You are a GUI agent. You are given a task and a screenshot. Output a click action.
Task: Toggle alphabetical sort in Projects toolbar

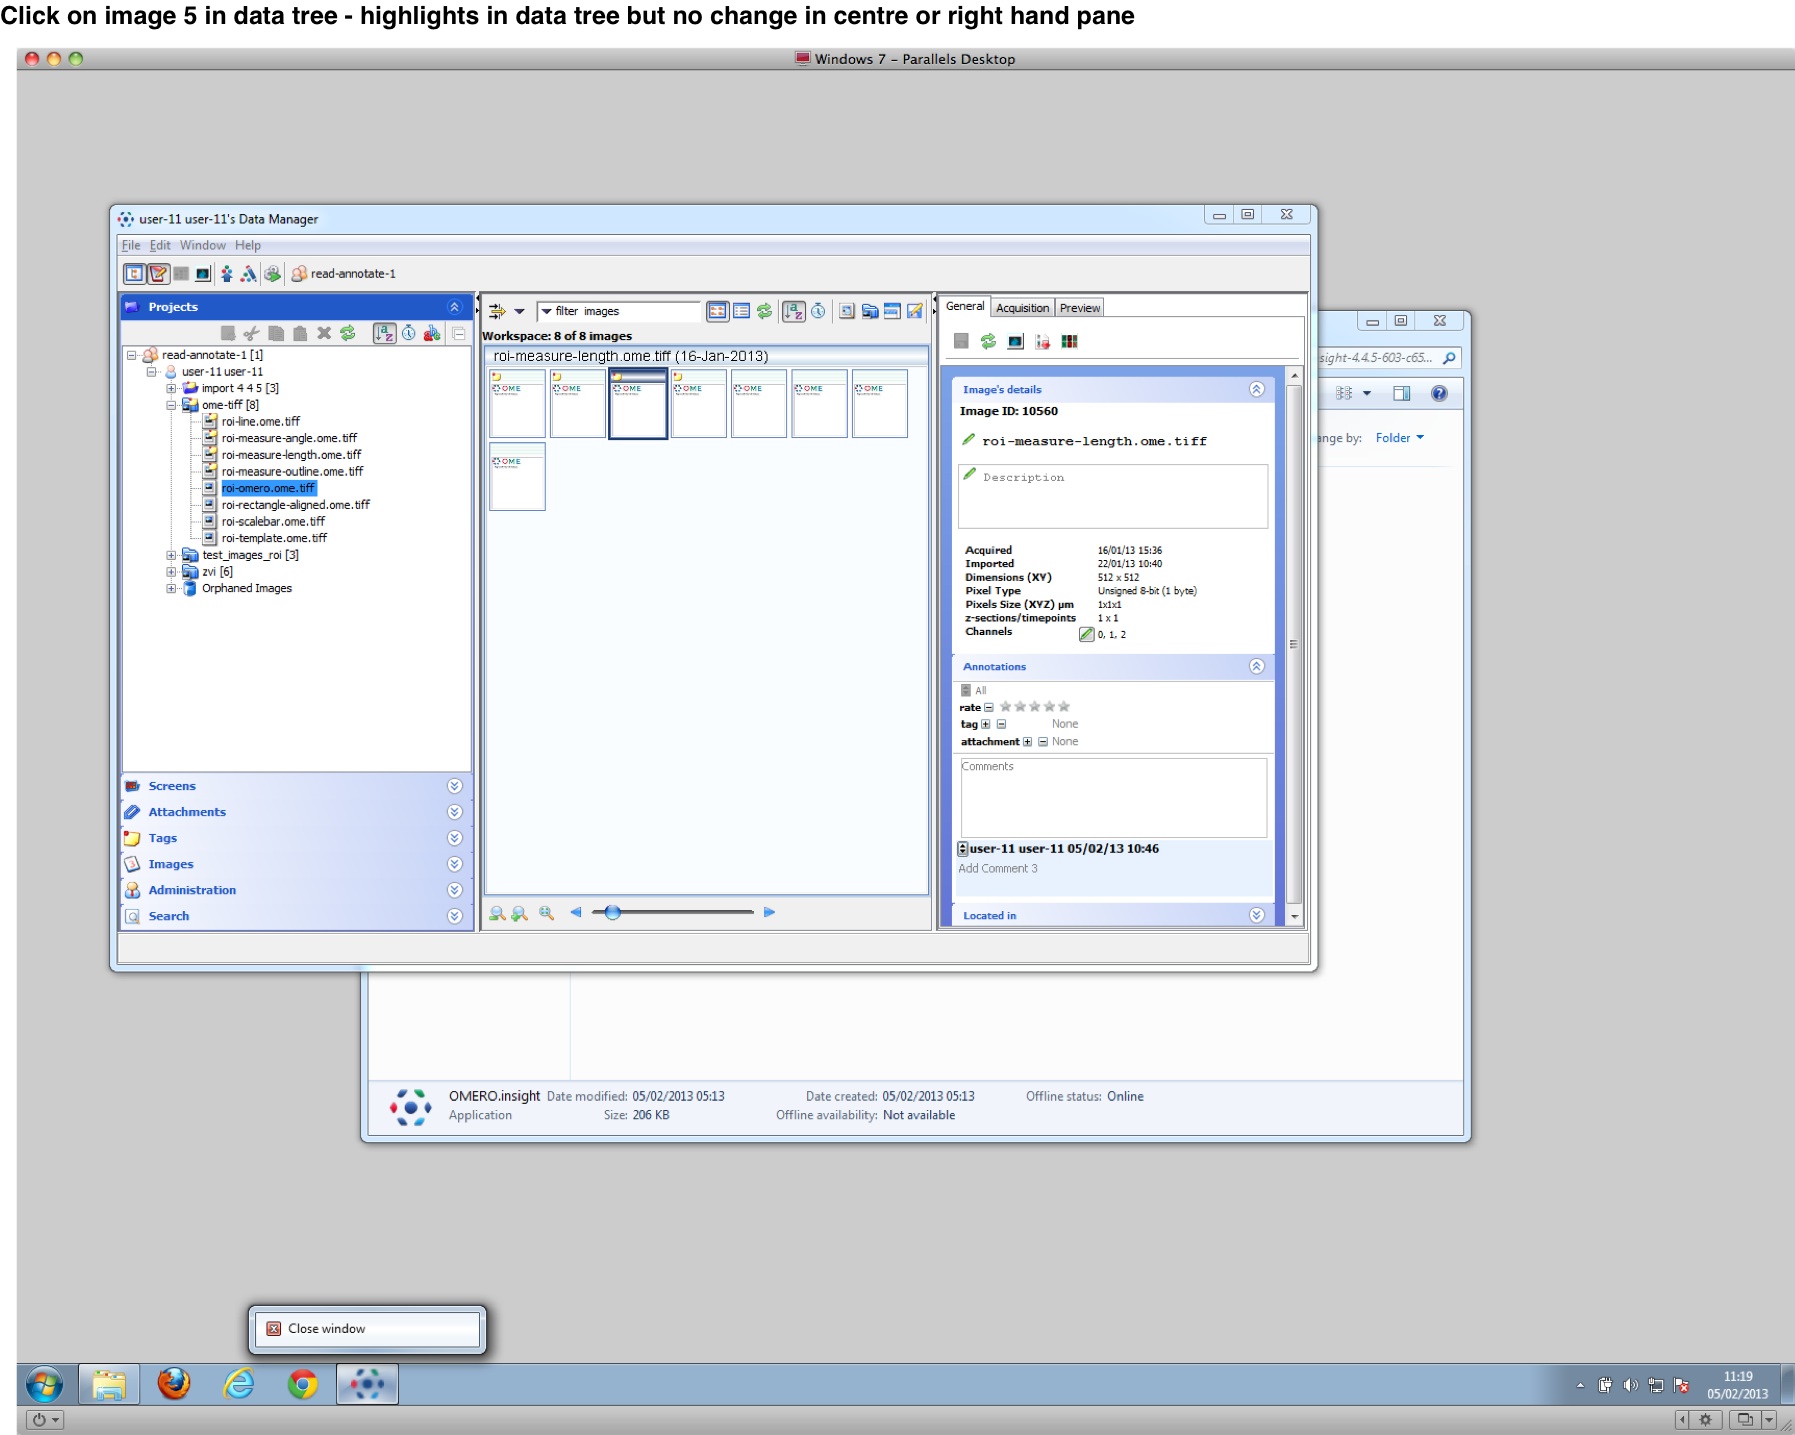click(384, 333)
